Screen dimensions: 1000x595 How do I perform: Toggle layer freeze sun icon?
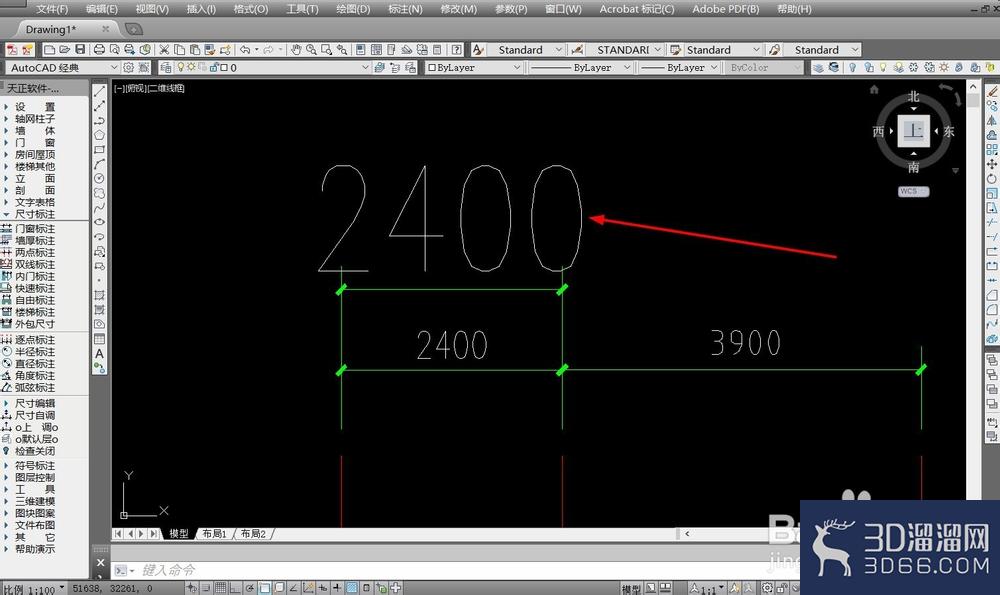[191, 67]
